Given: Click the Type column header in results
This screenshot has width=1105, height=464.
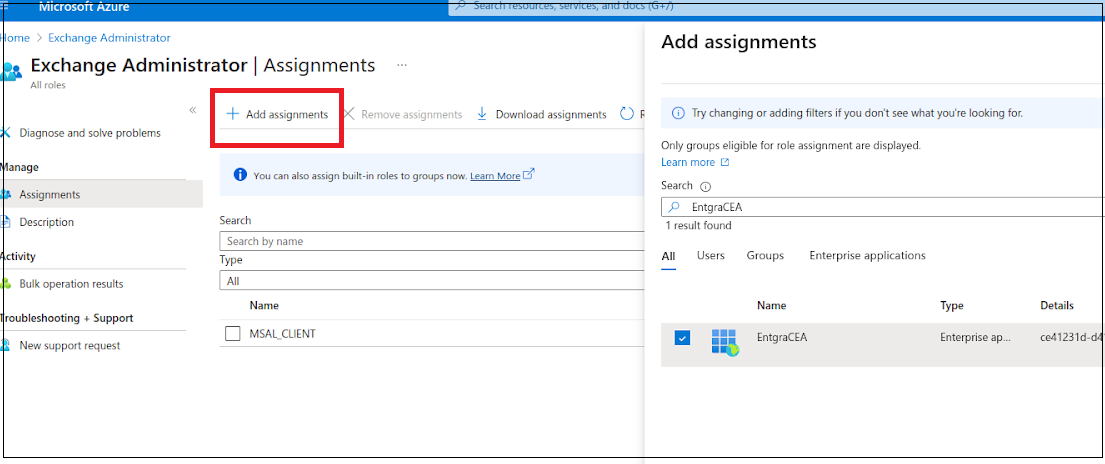Looking at the screenshot, I should click(951, 305).
